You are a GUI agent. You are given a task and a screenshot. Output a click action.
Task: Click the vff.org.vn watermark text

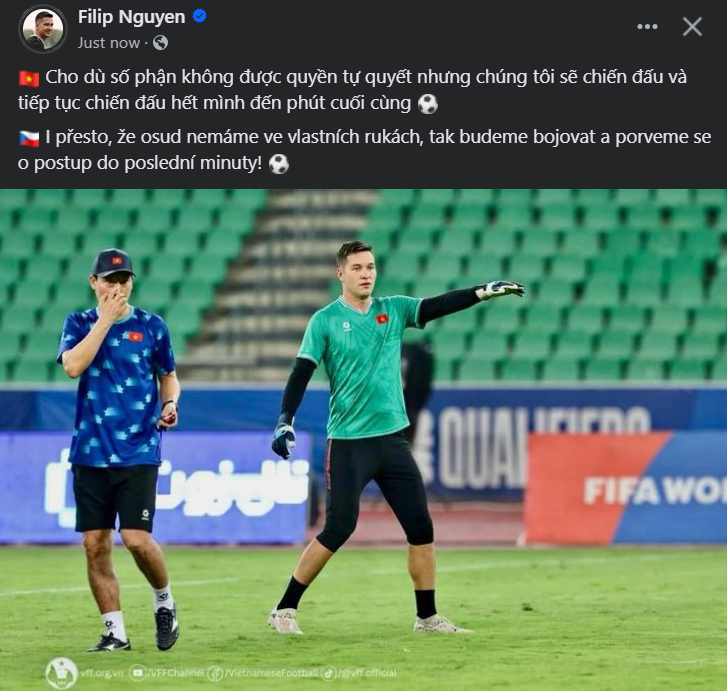point(102,672)
